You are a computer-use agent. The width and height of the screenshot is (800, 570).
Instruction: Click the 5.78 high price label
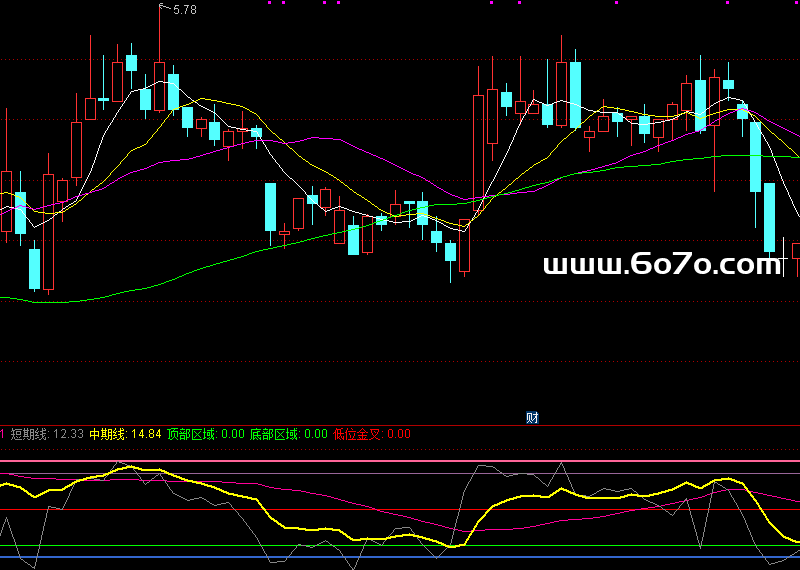(185, 10)
